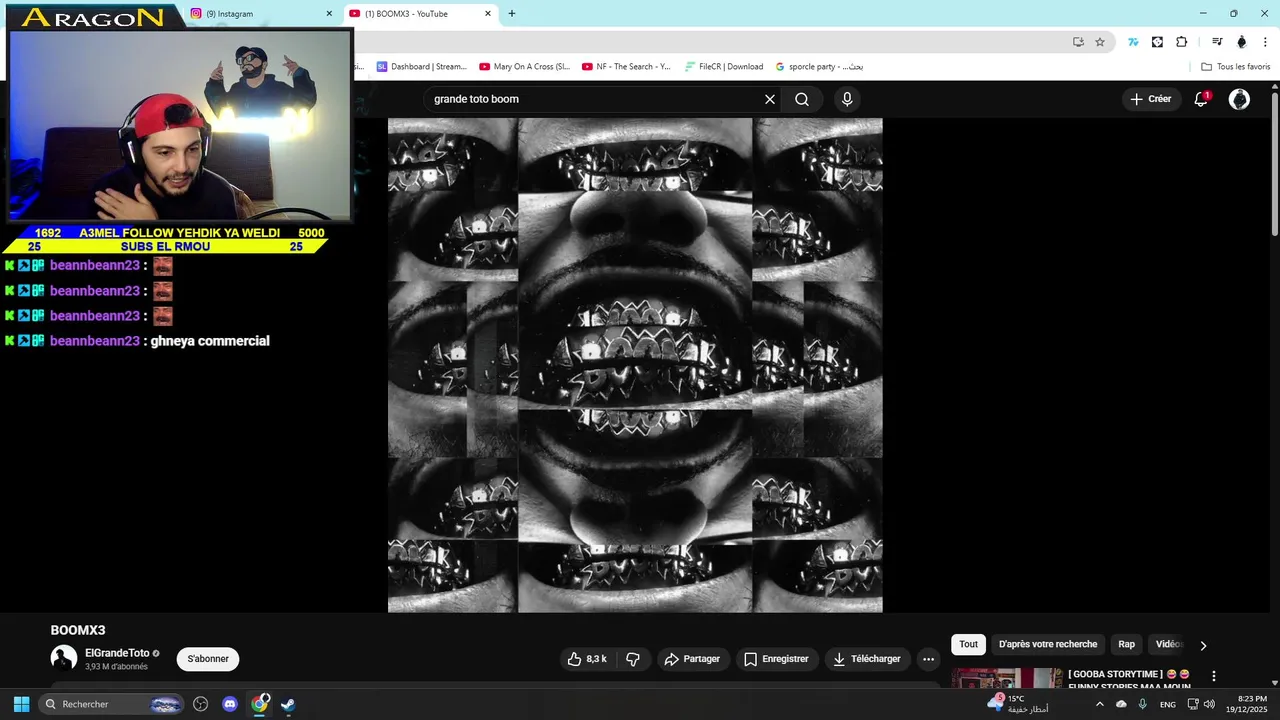Click Créer button in YouTube header

1150,99
